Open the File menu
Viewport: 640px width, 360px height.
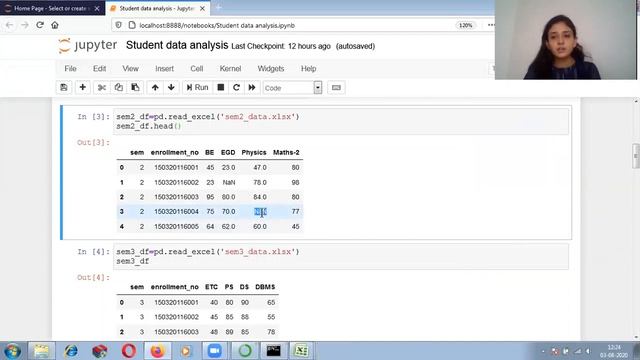coord(70,69)
